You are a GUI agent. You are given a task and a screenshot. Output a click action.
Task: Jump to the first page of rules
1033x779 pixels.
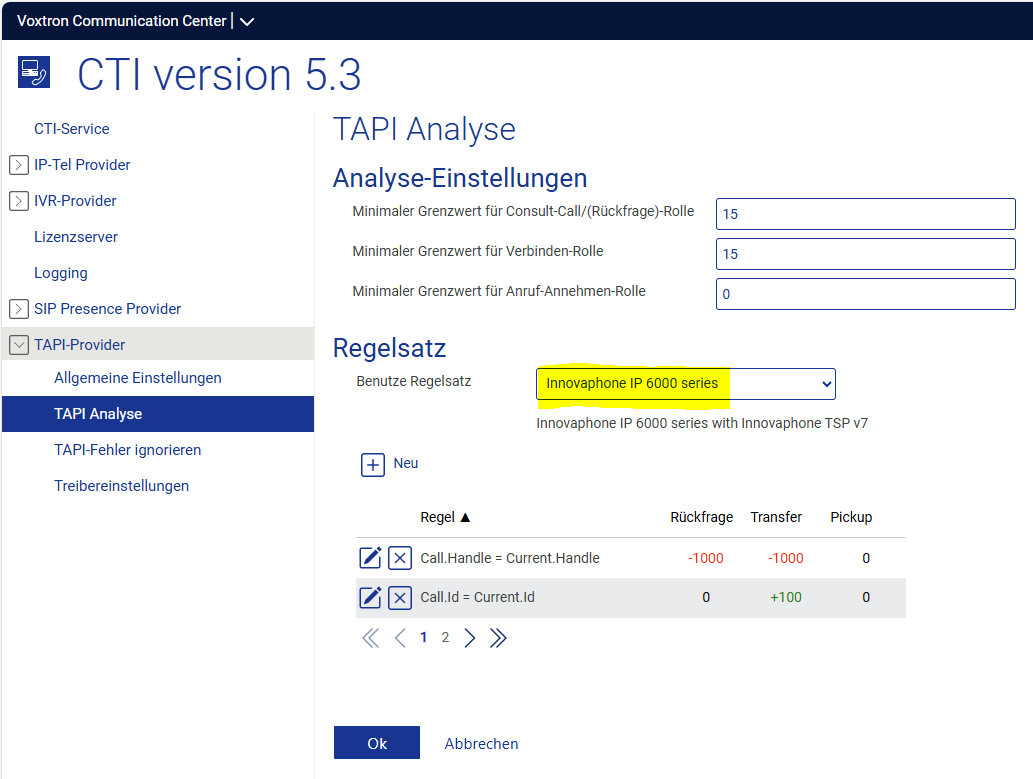tap(370, 638)
